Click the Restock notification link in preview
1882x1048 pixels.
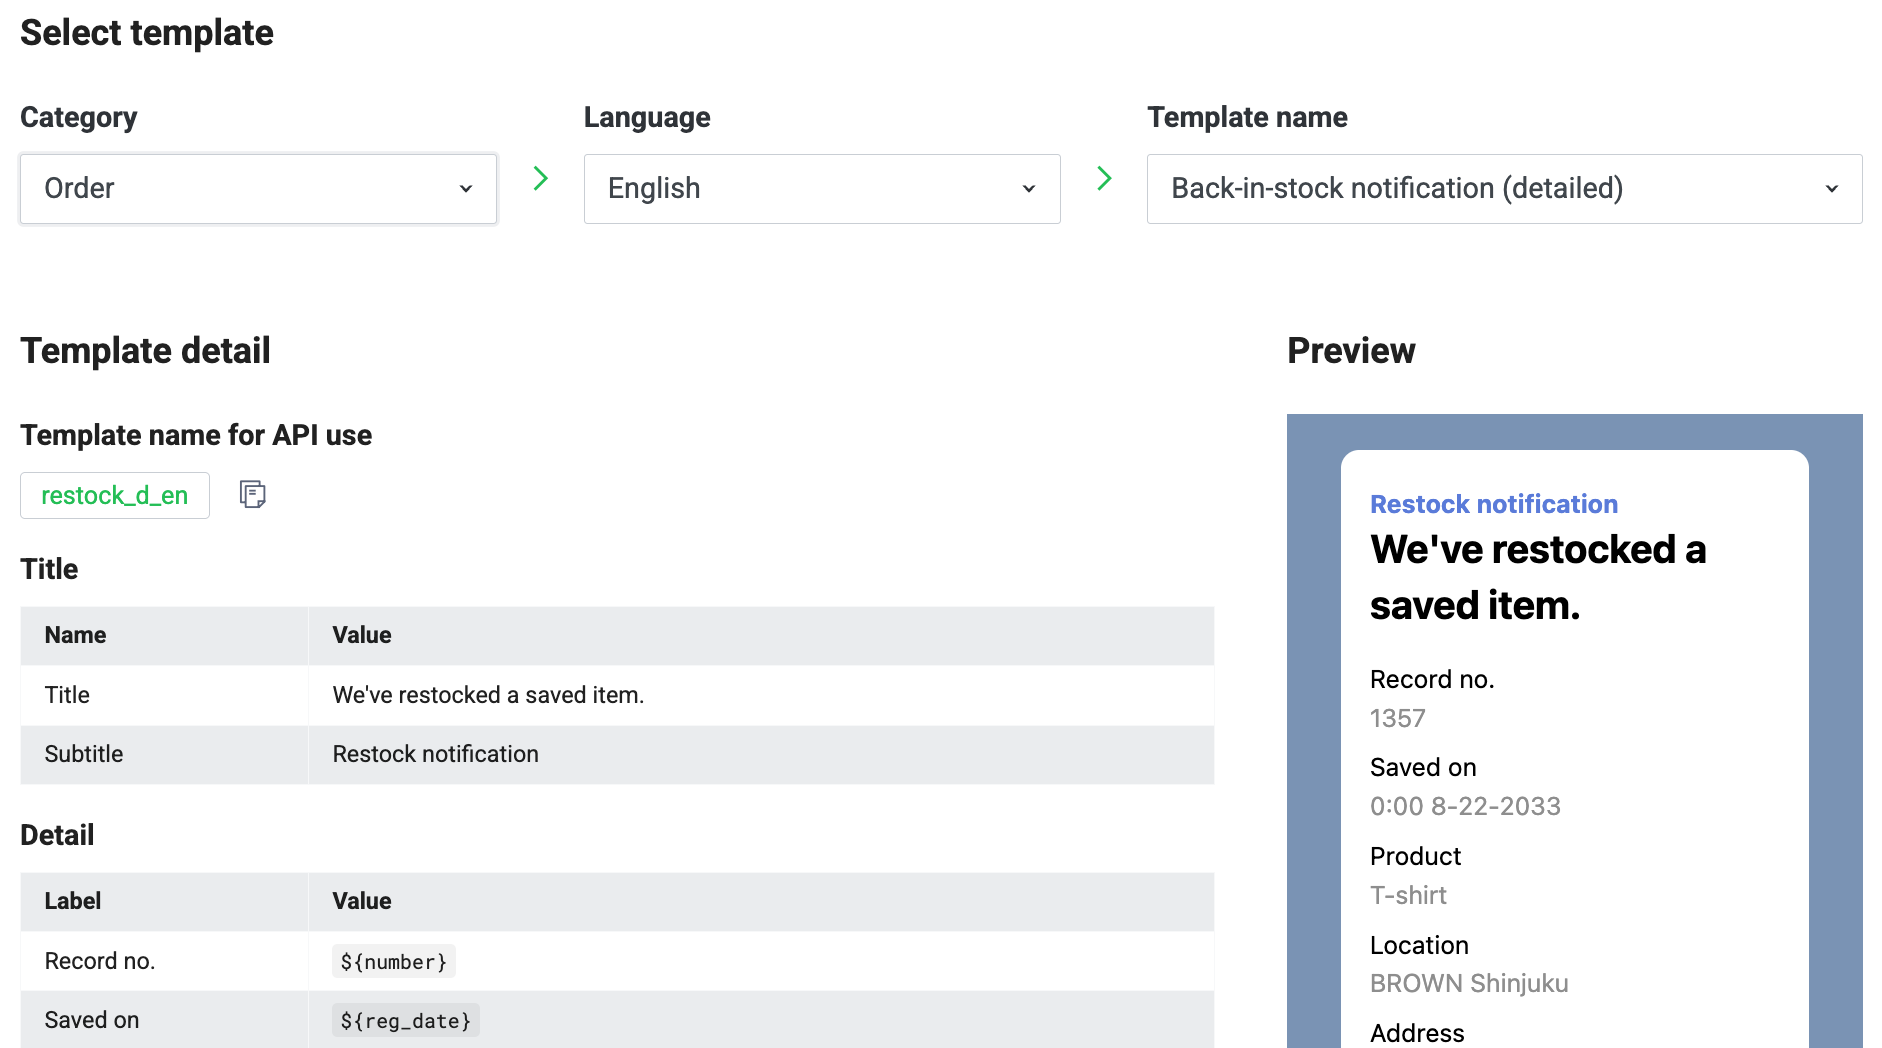pyautogui.click(x=1493, y=504)
